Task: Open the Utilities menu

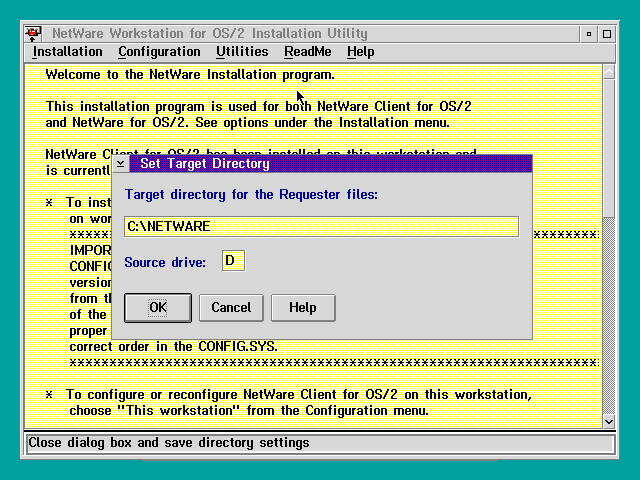Action: pos(242,52)
